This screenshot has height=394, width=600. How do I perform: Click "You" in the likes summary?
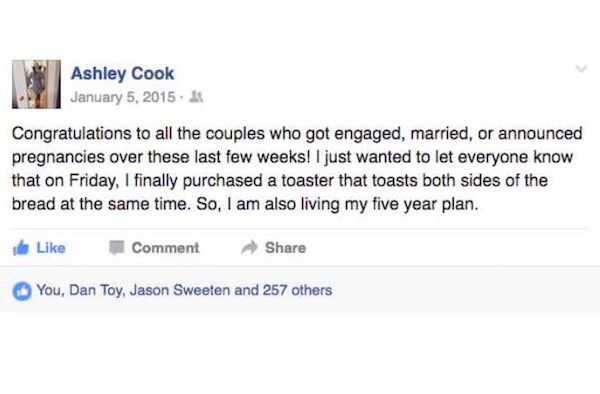pyautogui.click(x=49, y=290)
